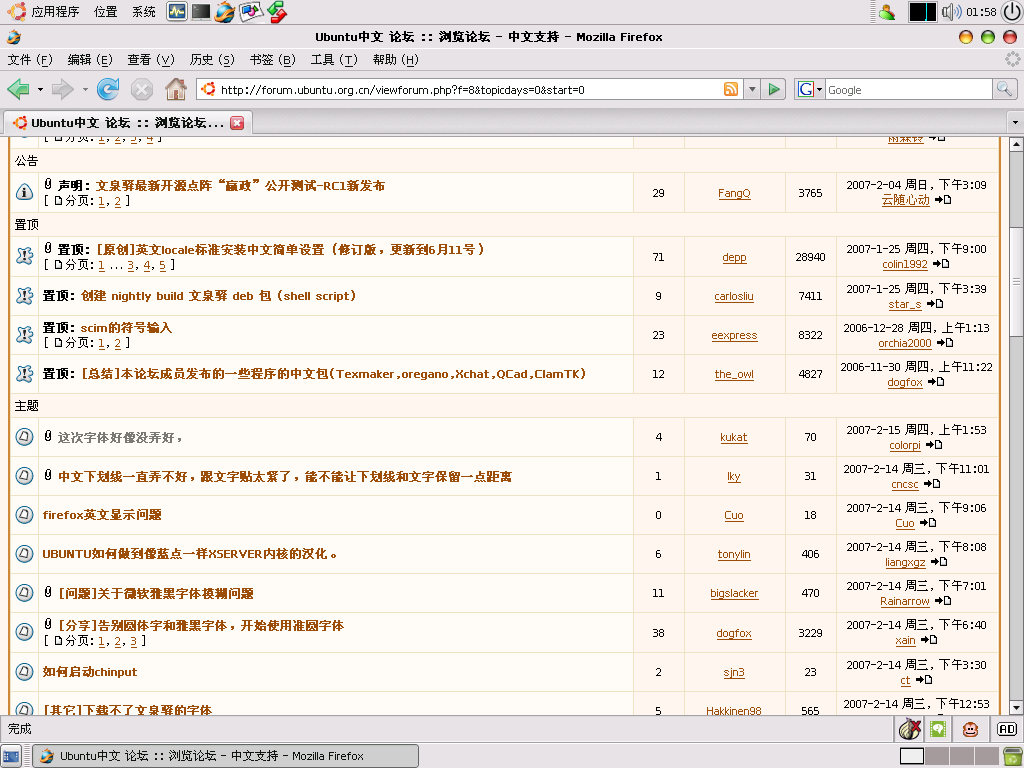Viewport: 1024px width, 768px height.
Task: Click the vertical scrollbar up arrow
Action: coord(1016,144)
